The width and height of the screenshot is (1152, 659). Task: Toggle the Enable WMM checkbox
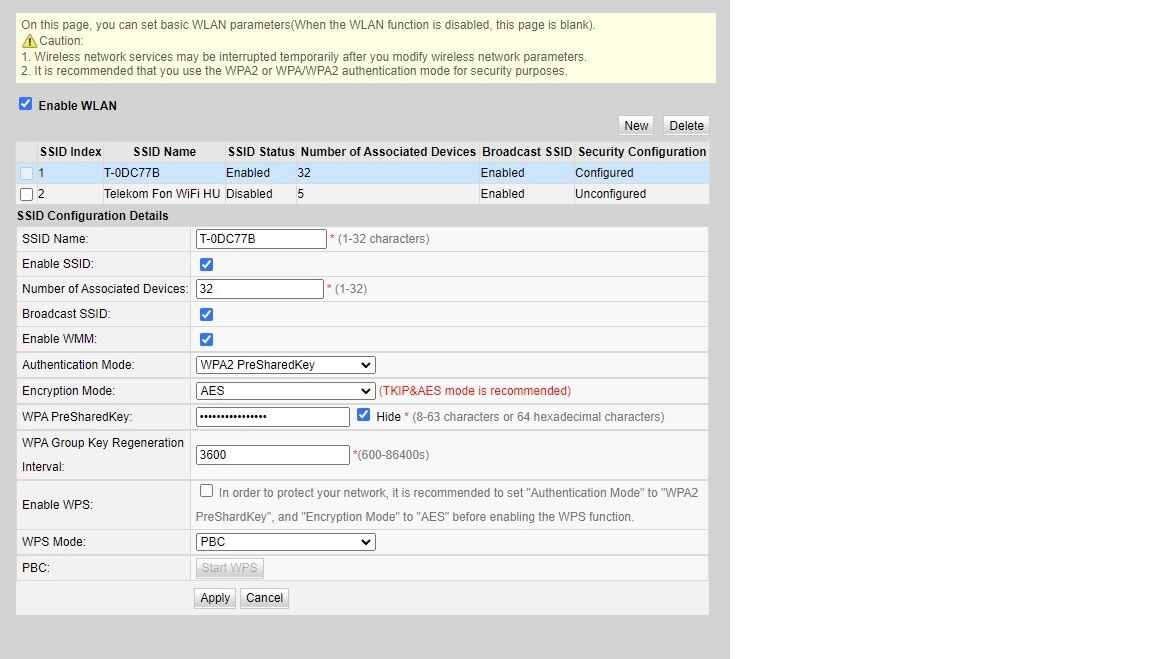(x=206, y=339)
